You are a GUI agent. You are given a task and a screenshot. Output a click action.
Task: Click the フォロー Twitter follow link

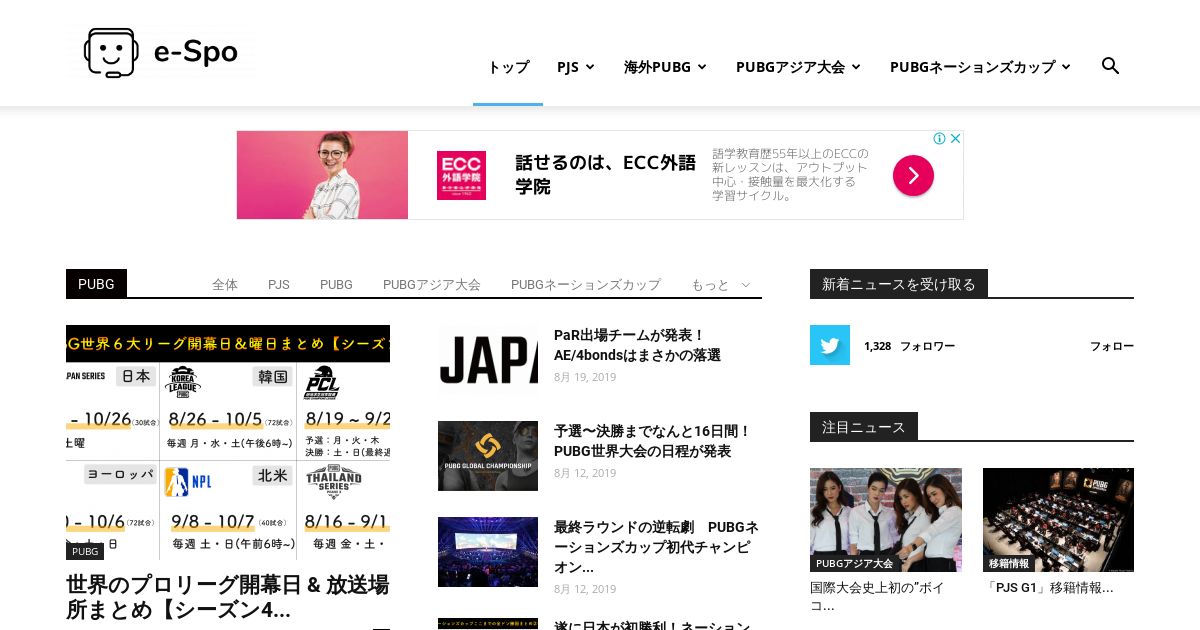tap(1112, 346)
